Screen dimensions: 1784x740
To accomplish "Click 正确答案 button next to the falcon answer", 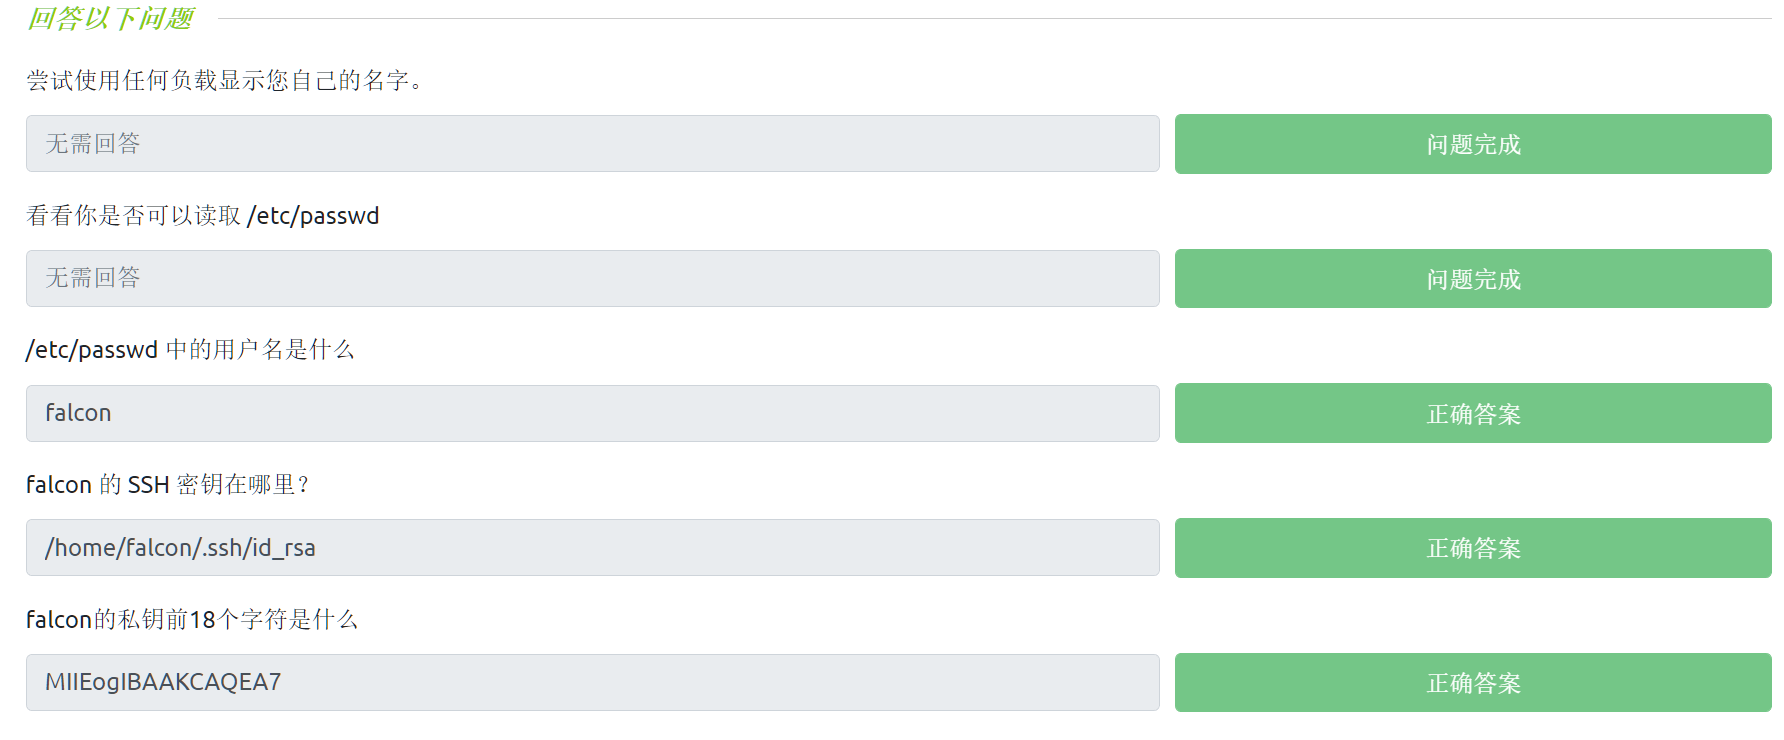I will tap(1472, 413).
